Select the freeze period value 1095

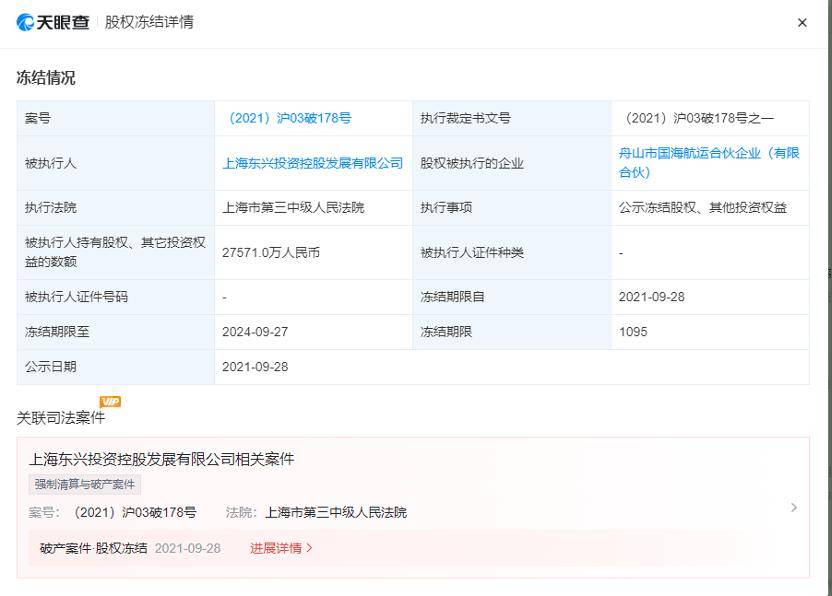coord(633,332)
